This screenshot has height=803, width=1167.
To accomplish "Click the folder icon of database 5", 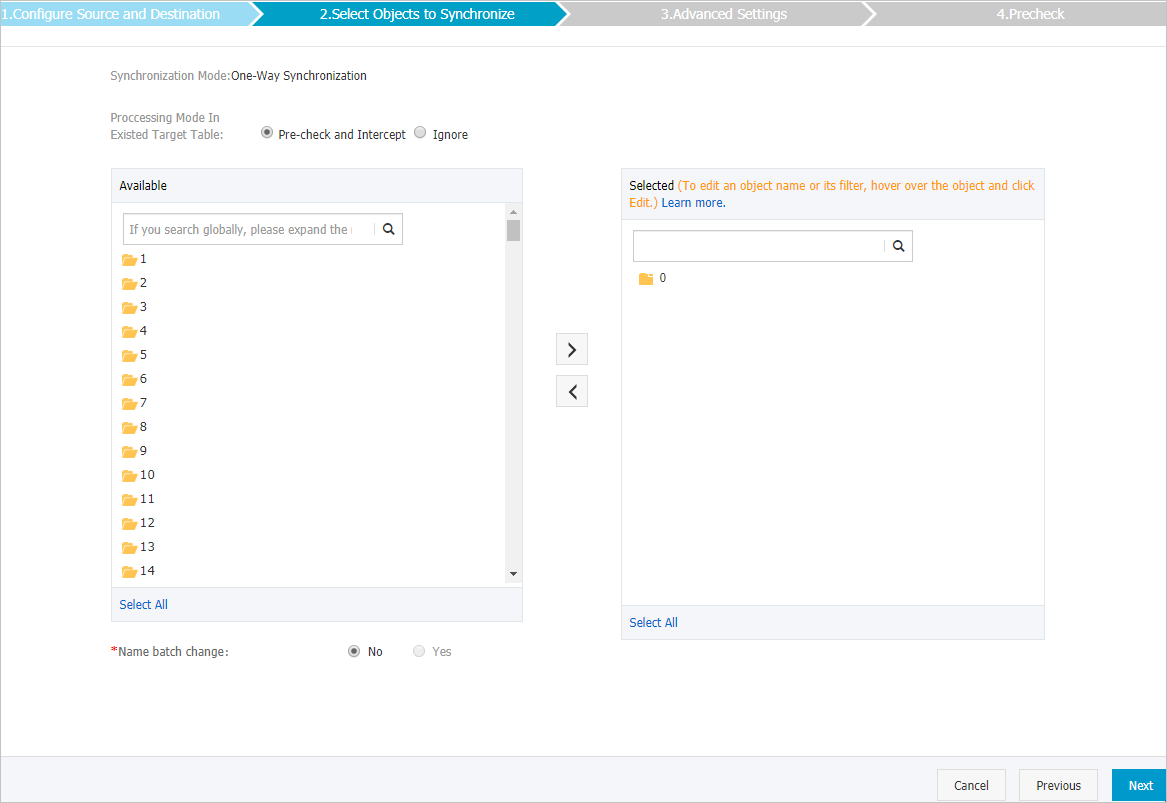I will pos(130,356).
